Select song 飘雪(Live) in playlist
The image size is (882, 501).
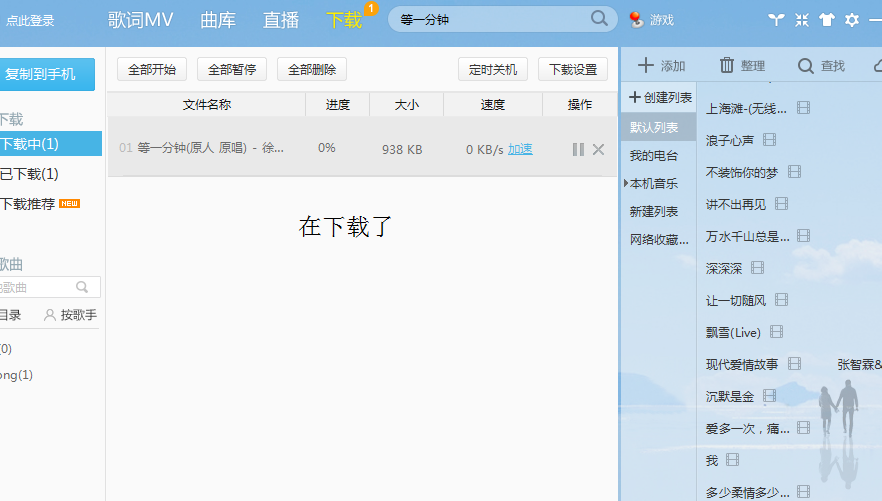click(733, 332)
